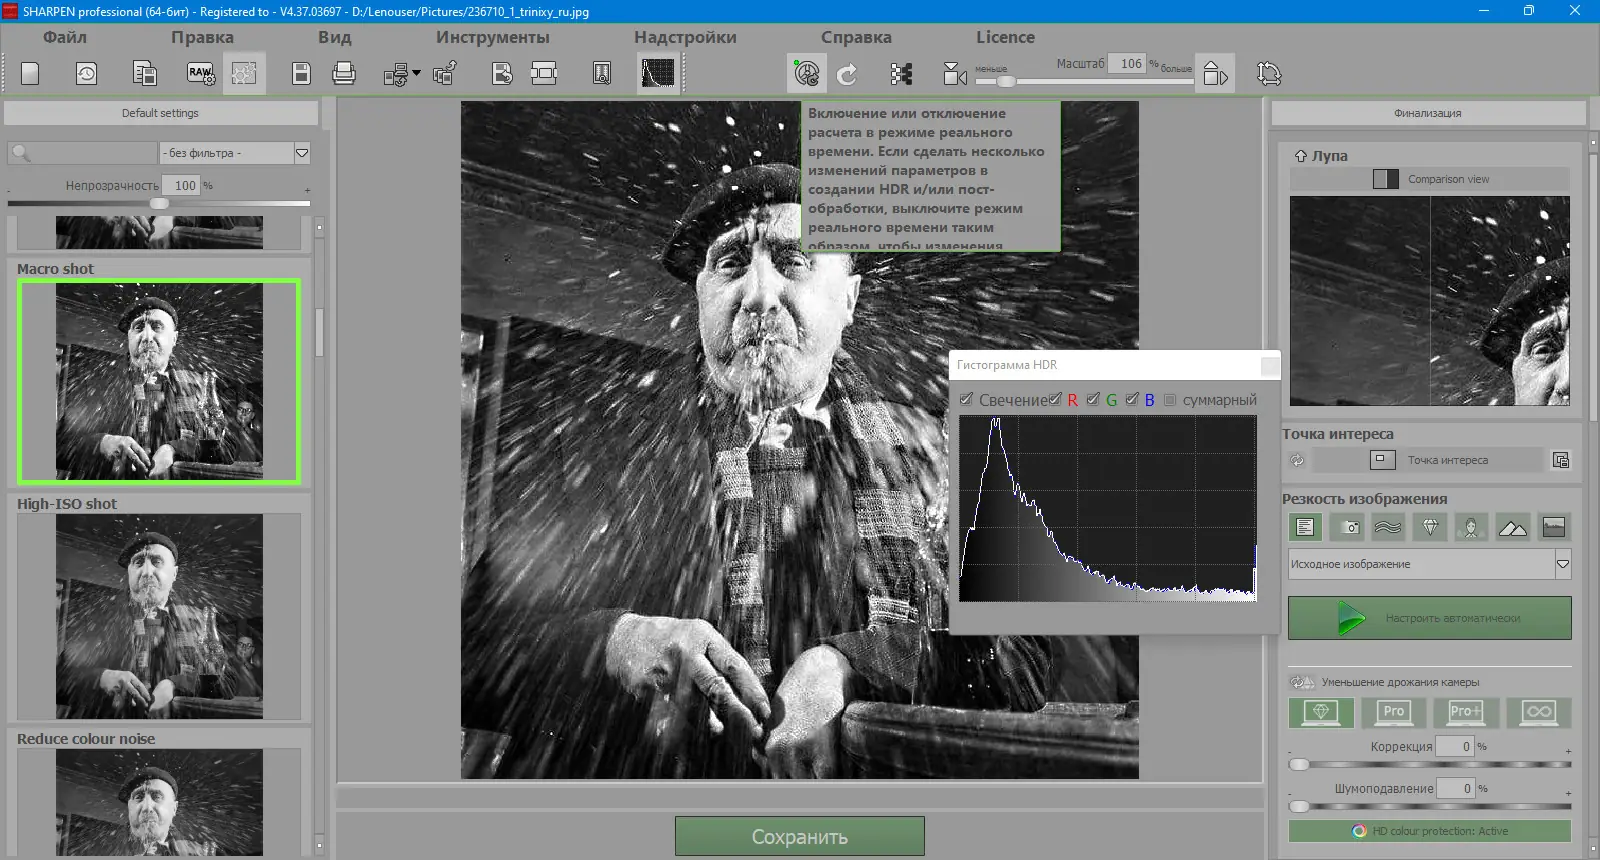
Task: Select the infinity camera shake mode
Action: [1539, 712]
